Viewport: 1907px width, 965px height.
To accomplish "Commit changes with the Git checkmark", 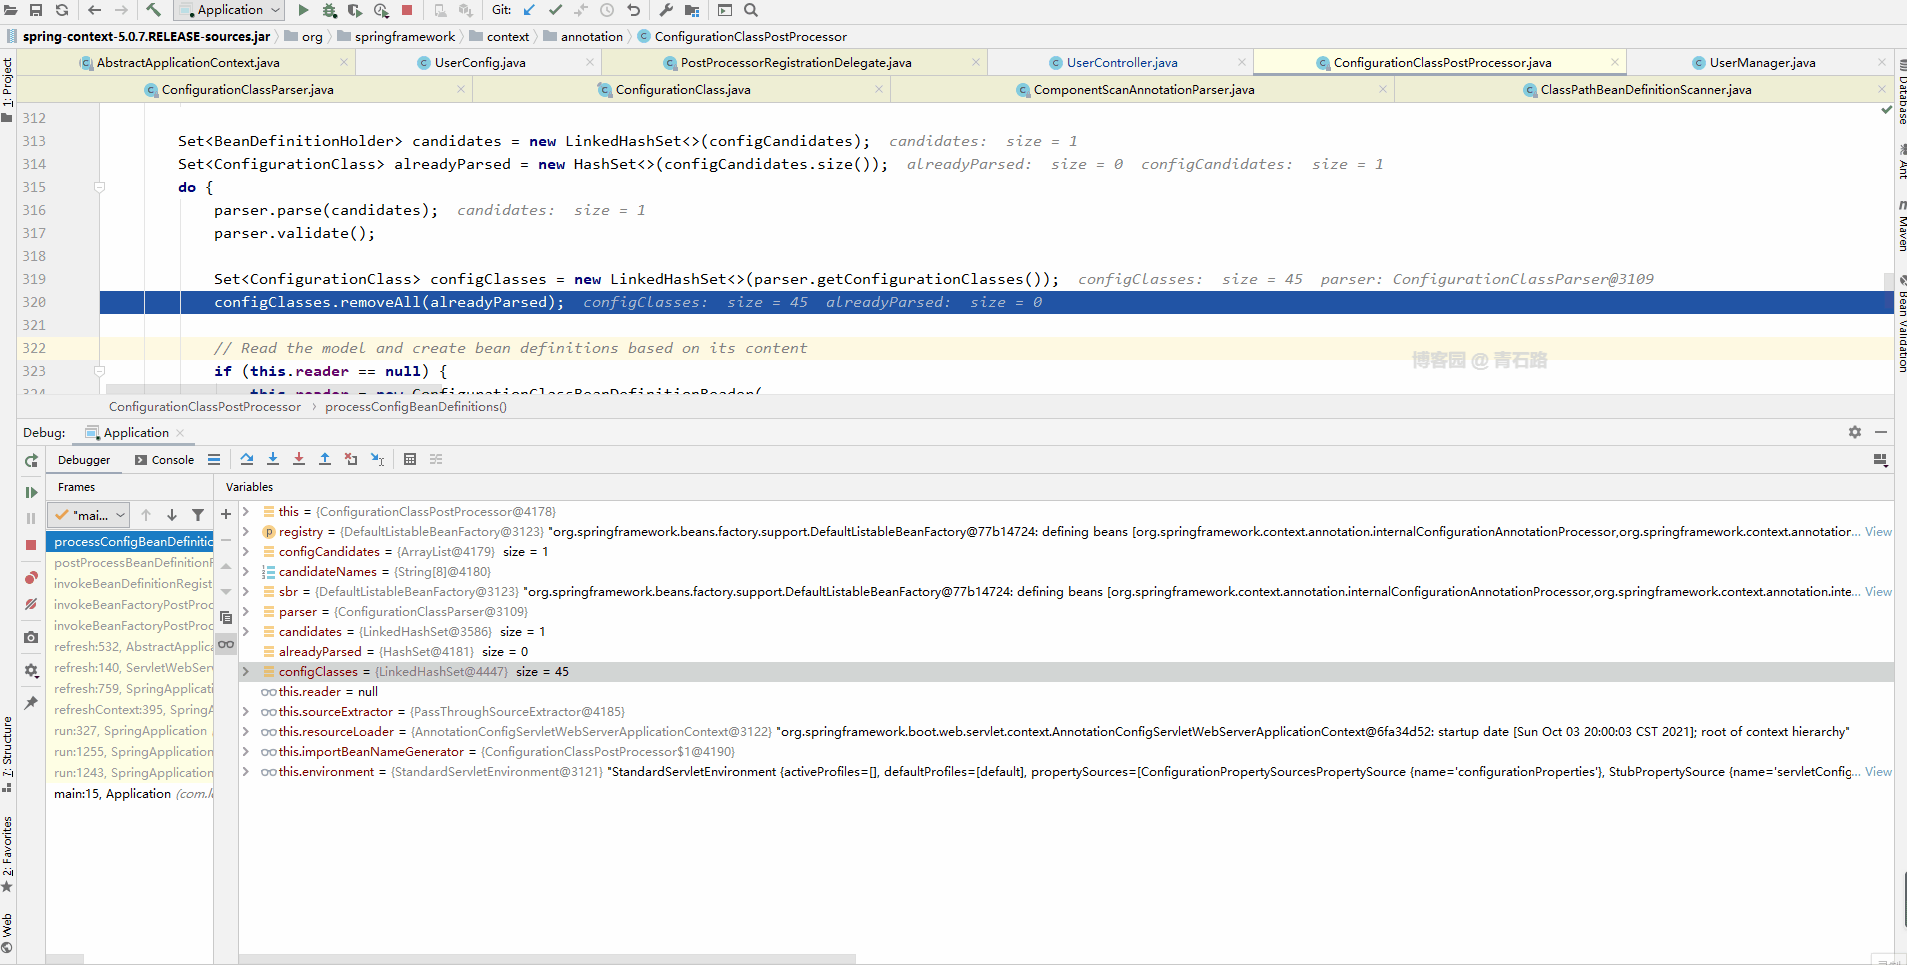I will pyautogui.click(x=555, y=10).
